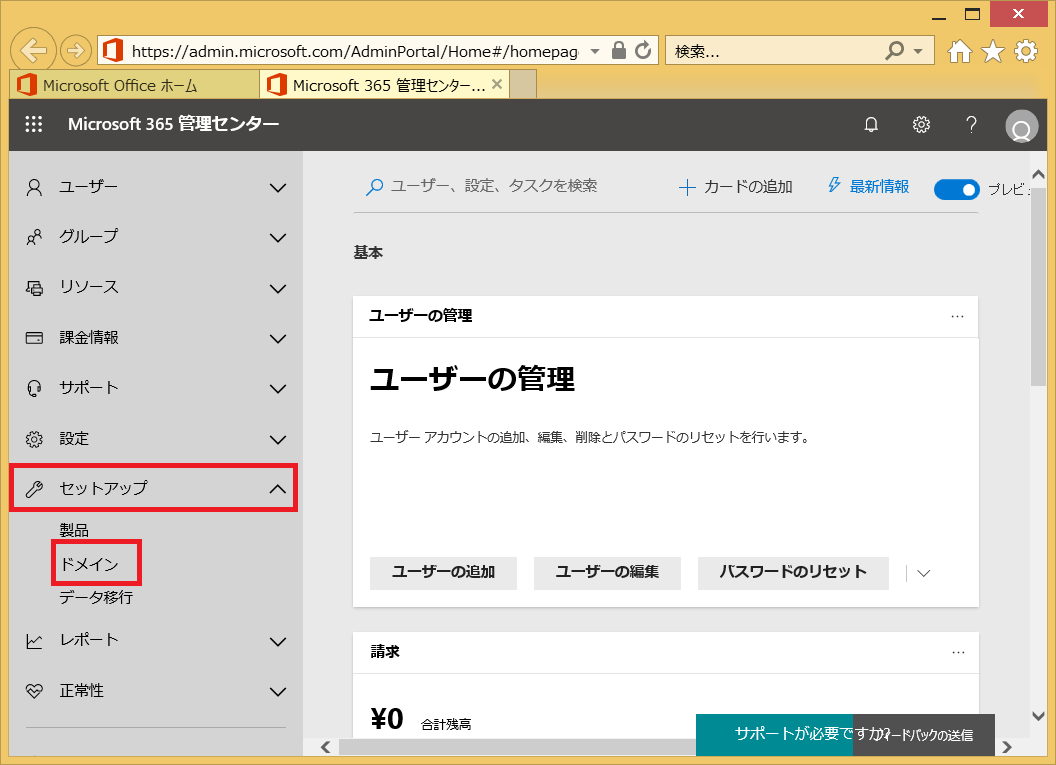
Task: Open the 請求 card more options
Action: click(x=958, y=653)
